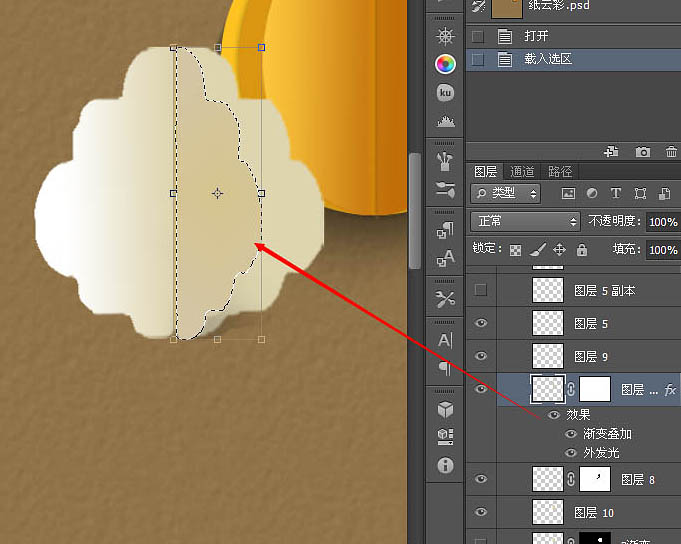
Task: Toggle history state checkbox for 打开
Action: tap(478, 36)
